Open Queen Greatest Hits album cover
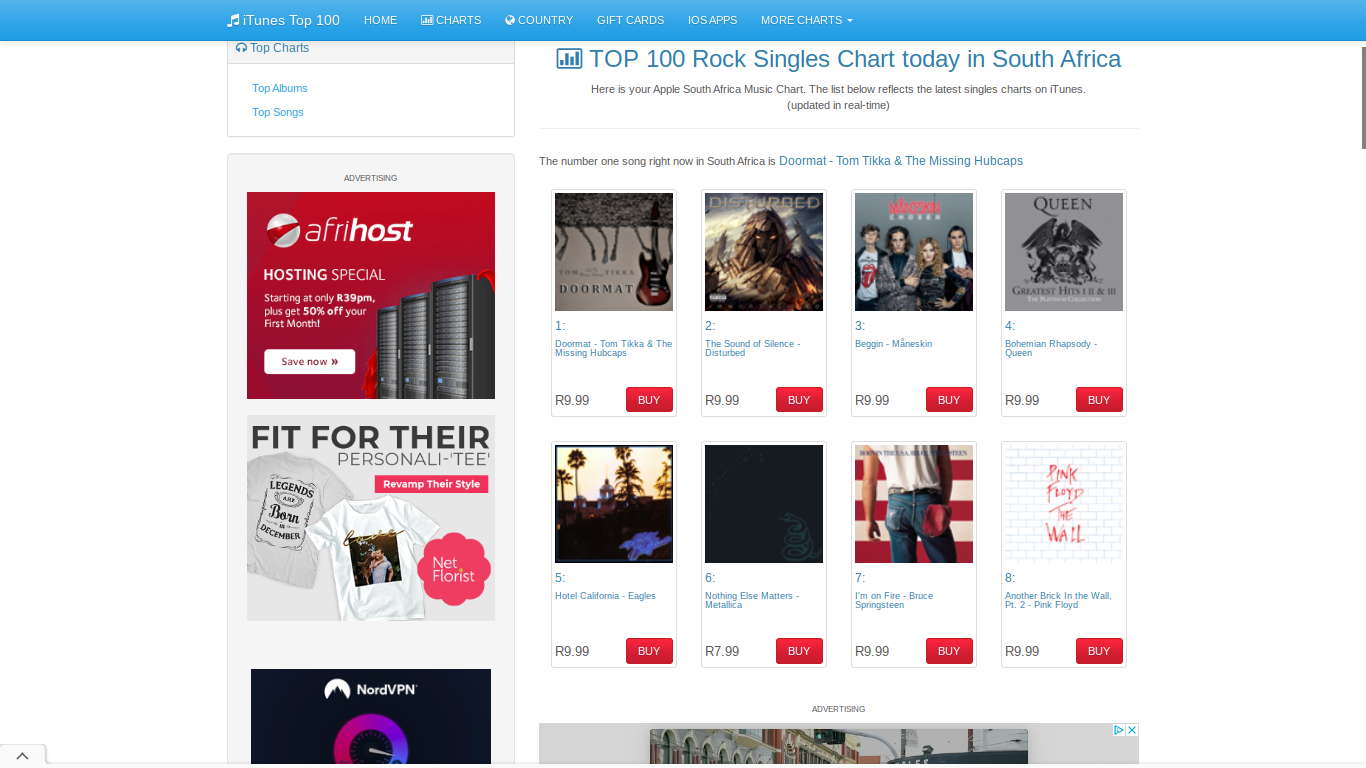 tap(1064, 252)
